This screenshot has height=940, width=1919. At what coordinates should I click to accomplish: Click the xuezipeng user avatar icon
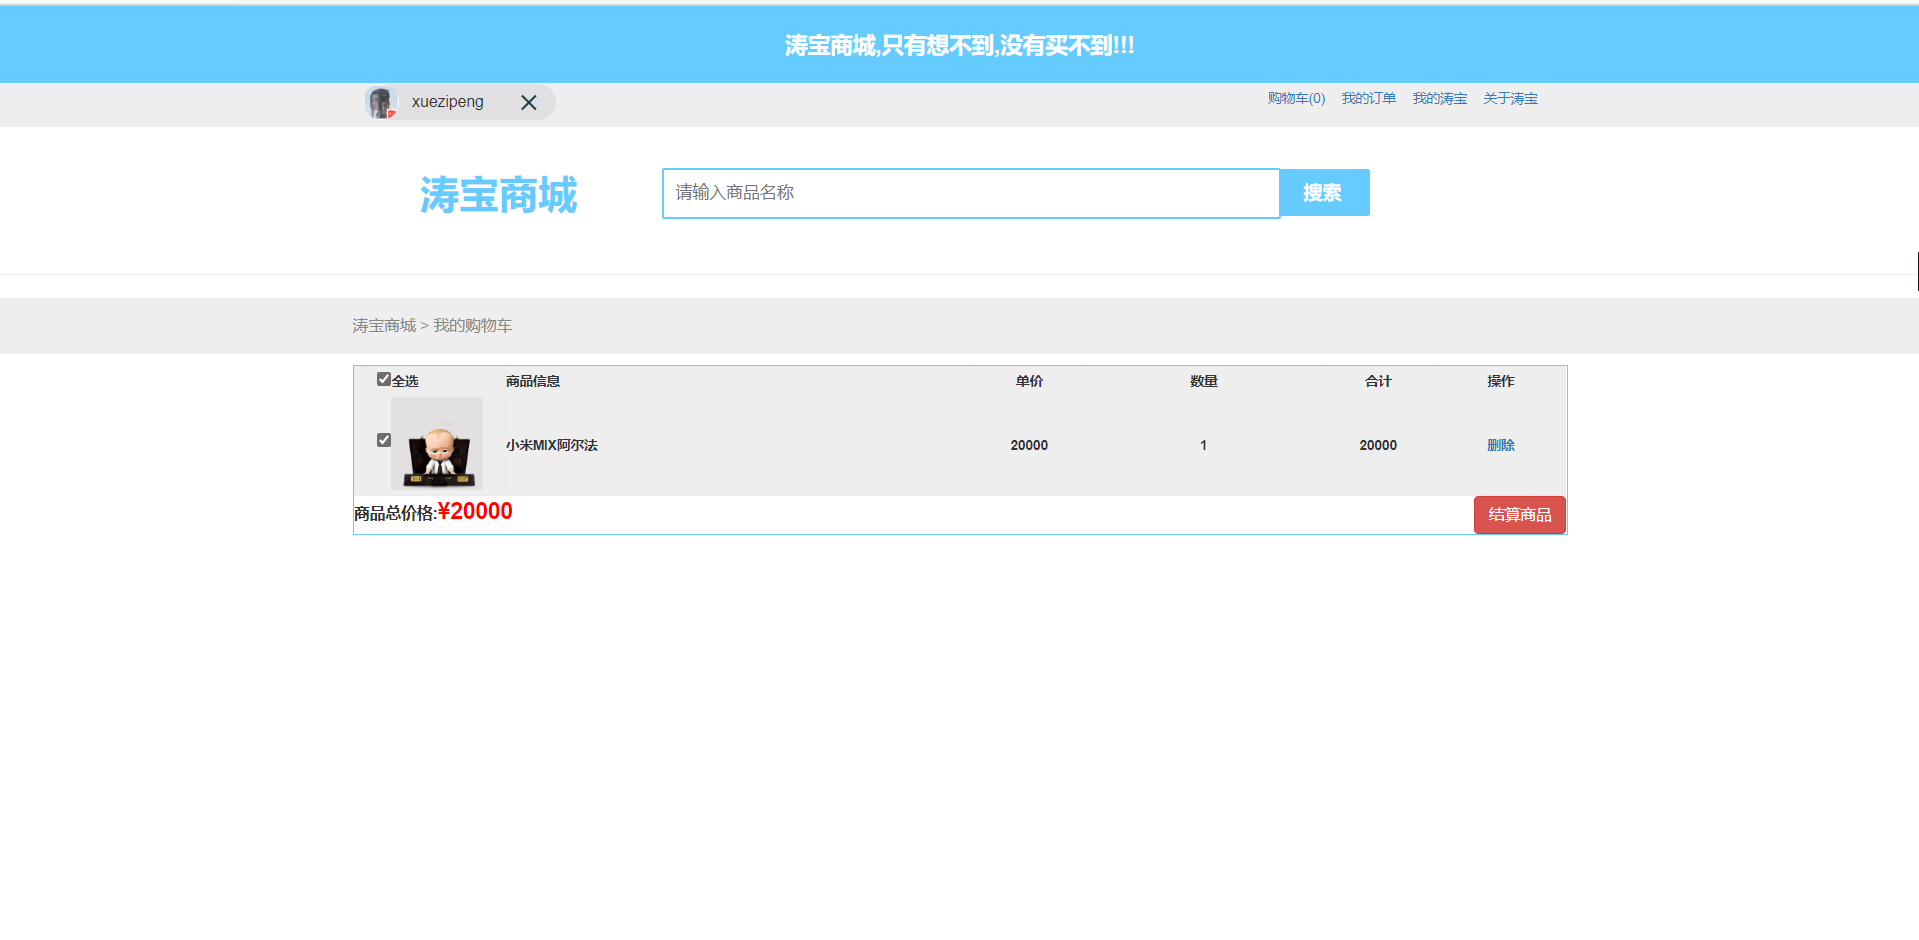pyautogui.click(x=380, y=102)
